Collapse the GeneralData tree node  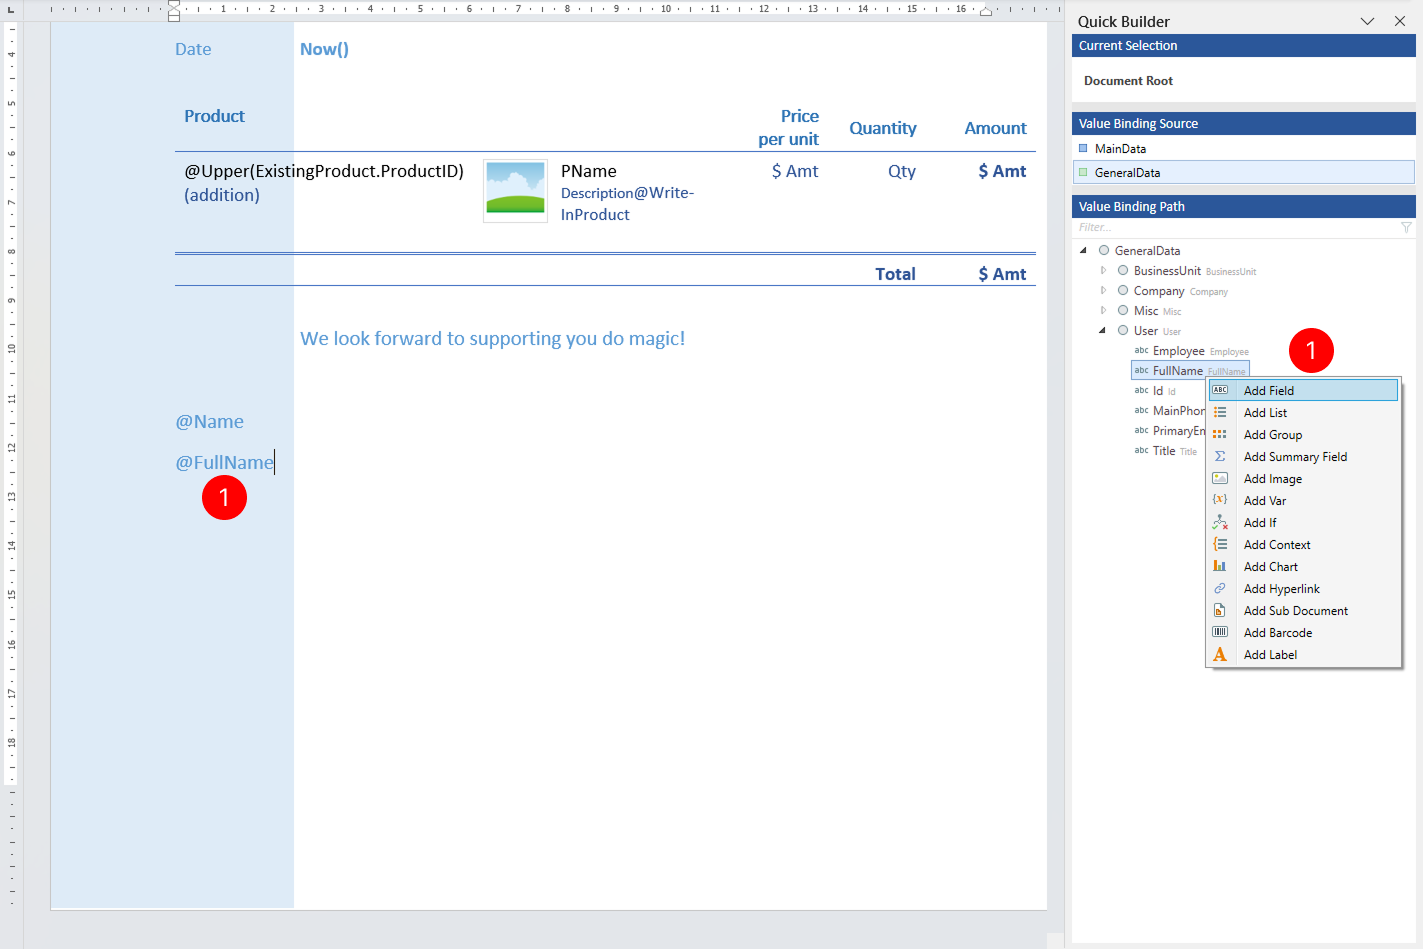(x=1083, y=251)
